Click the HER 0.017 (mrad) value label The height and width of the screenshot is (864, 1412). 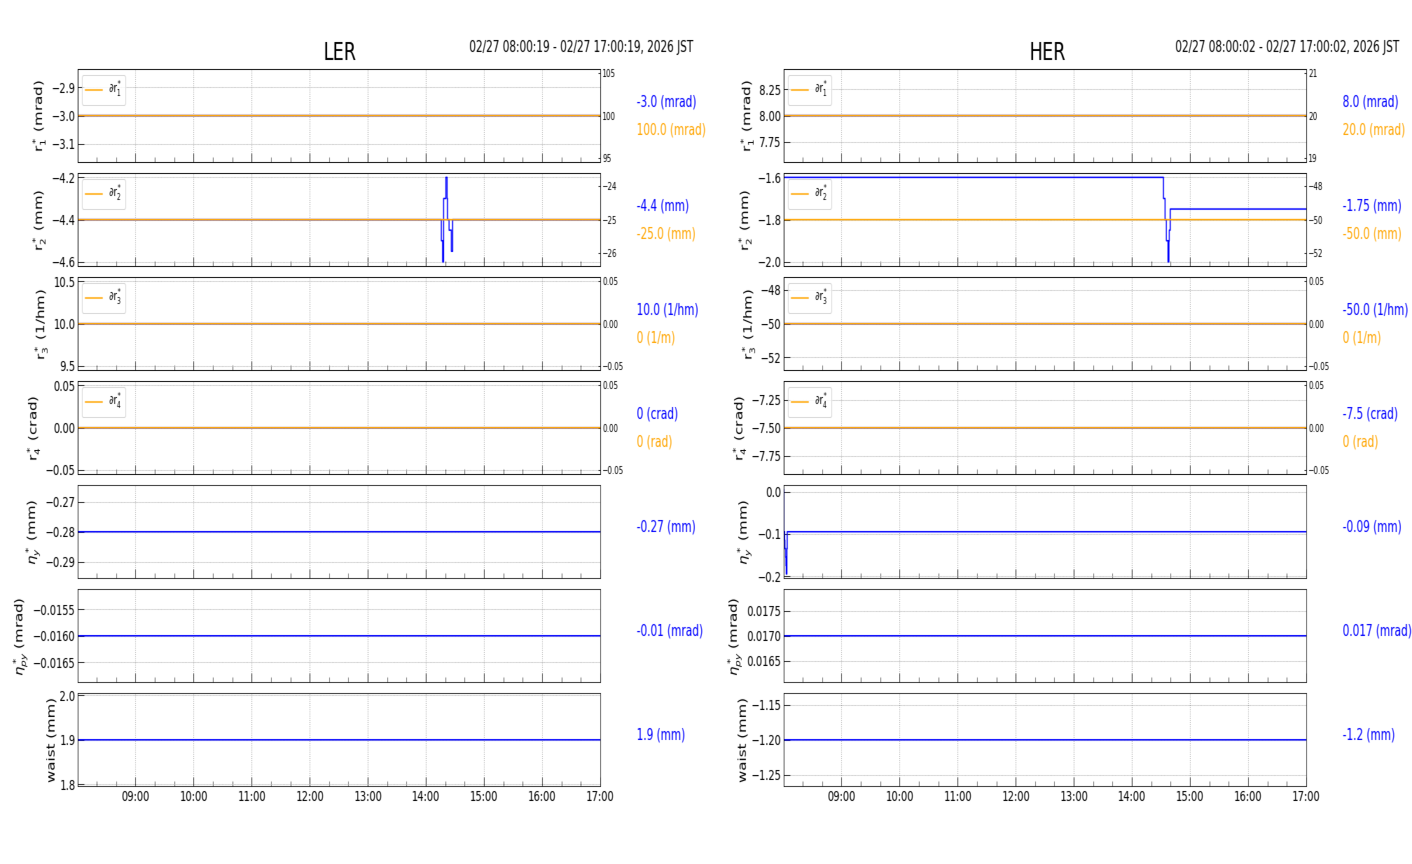click(x=1376, y=631)
